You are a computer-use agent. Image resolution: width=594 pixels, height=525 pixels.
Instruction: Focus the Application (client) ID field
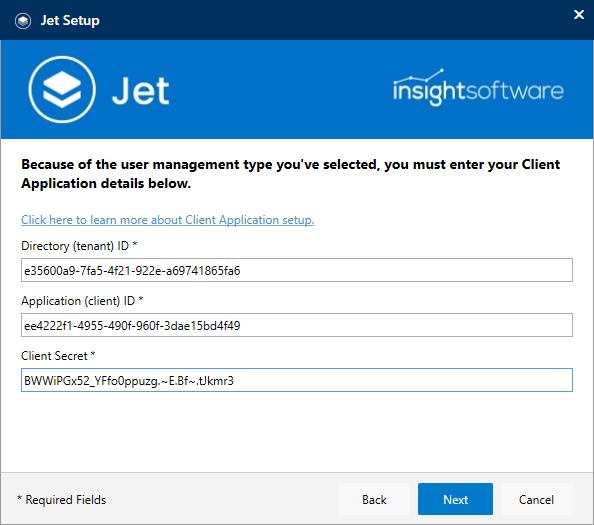pos(297,325)
